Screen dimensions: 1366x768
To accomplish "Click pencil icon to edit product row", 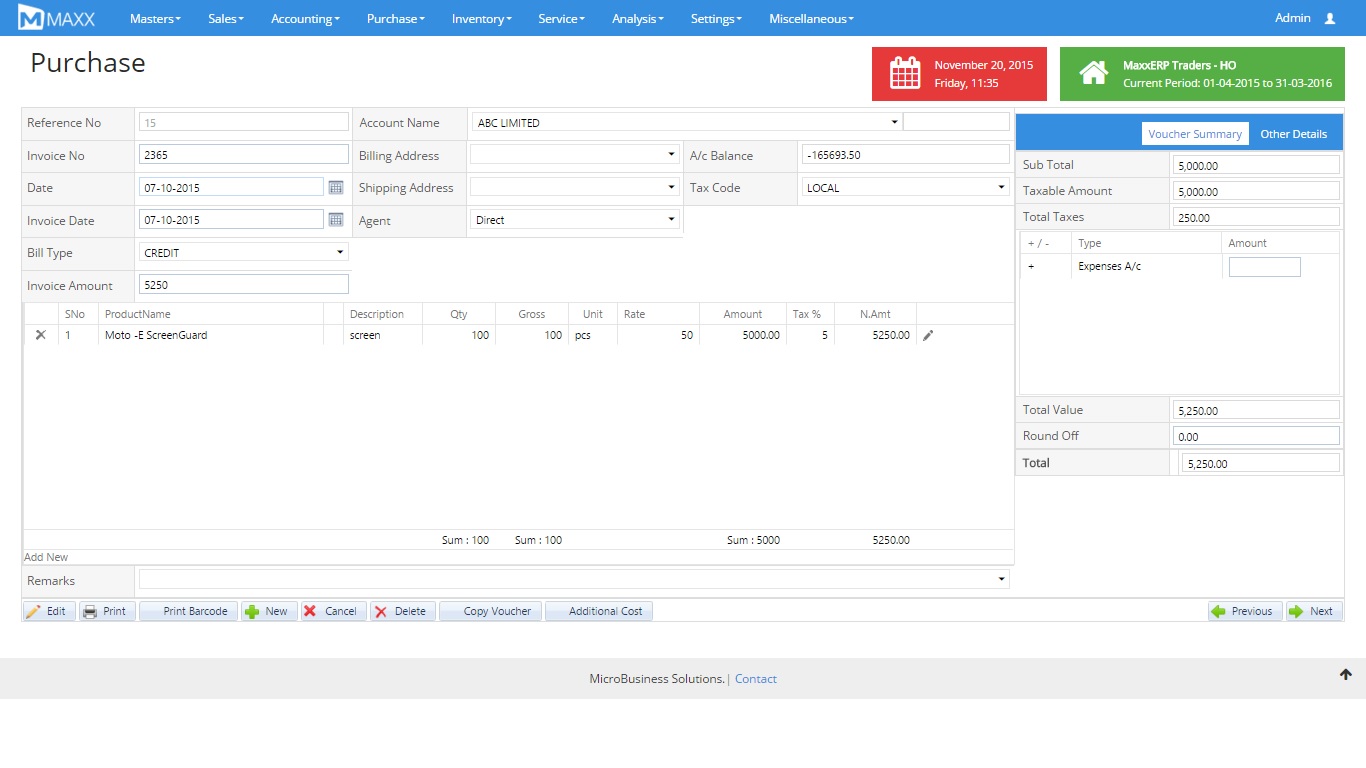I will pyautogui.click(x=928, y=336).
